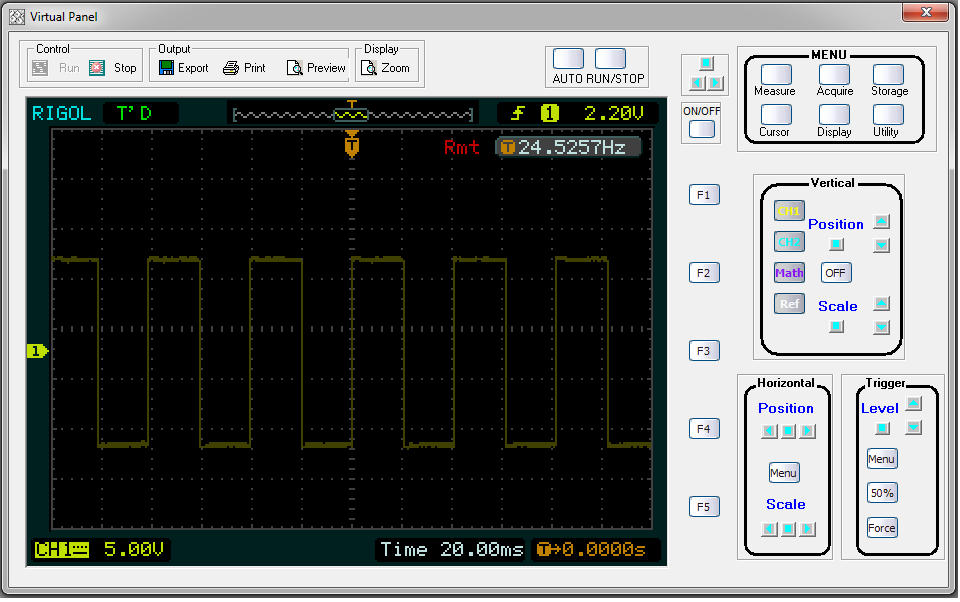Click the Print icon in the toolbar
960x602 pixels.
[x=231, y=68]
